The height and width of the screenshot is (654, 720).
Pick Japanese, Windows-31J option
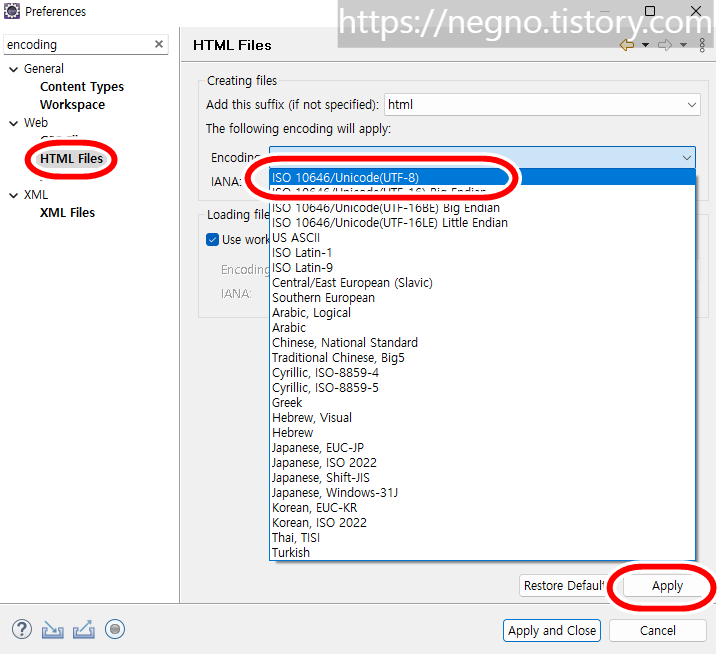482,493
